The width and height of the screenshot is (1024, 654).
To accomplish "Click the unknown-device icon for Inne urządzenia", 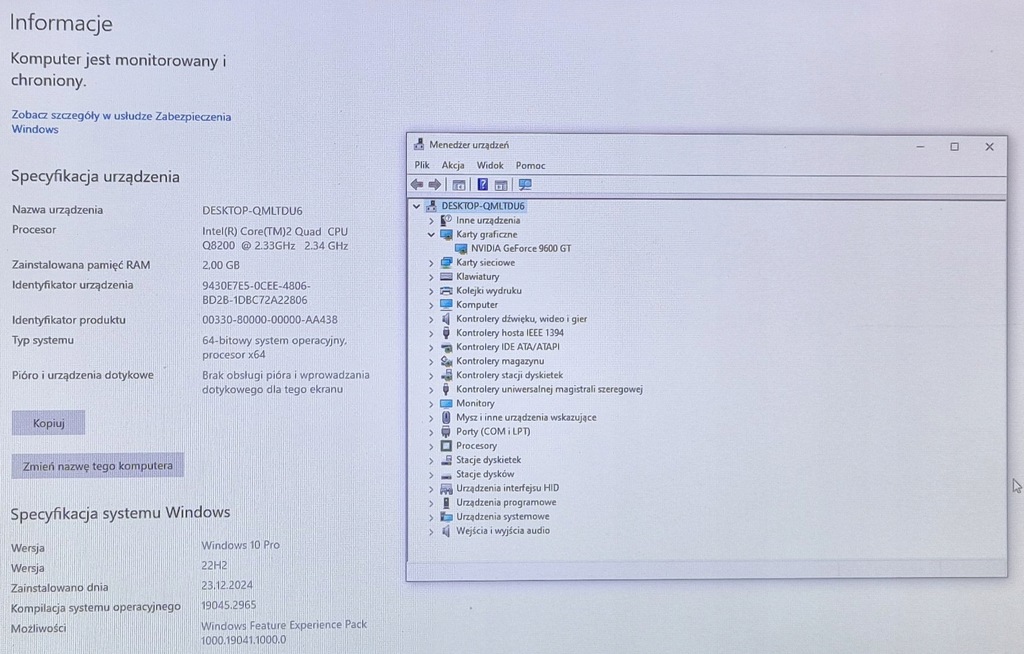I will 446,220.
